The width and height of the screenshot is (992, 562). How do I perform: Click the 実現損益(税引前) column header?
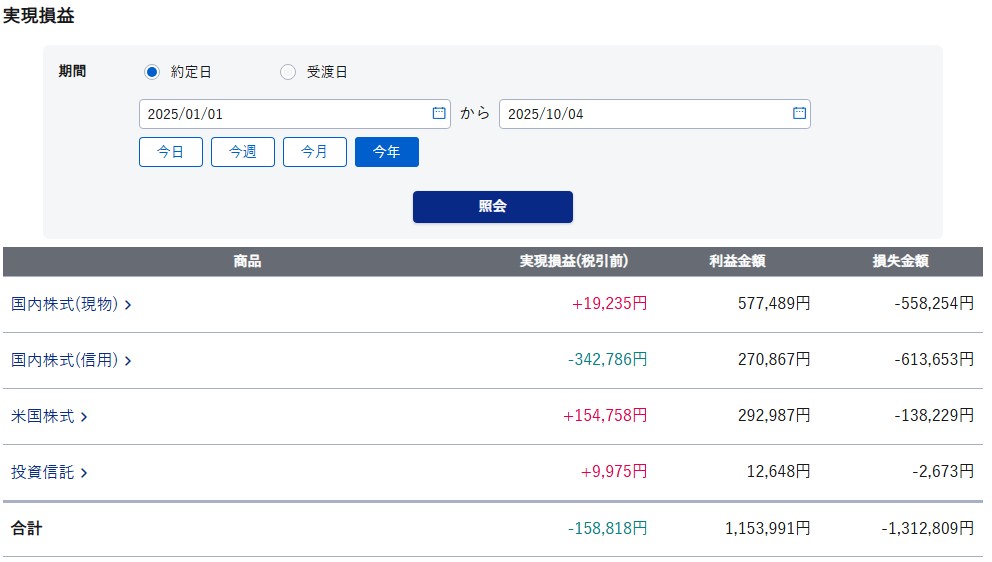coord(574,262)
